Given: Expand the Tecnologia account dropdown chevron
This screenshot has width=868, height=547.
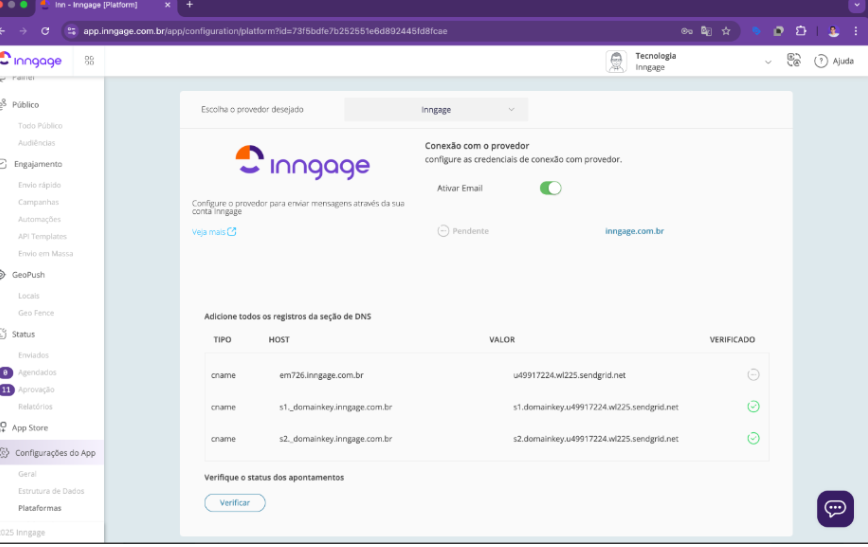Looking at the screenshot, I should [x=768, y=62].
